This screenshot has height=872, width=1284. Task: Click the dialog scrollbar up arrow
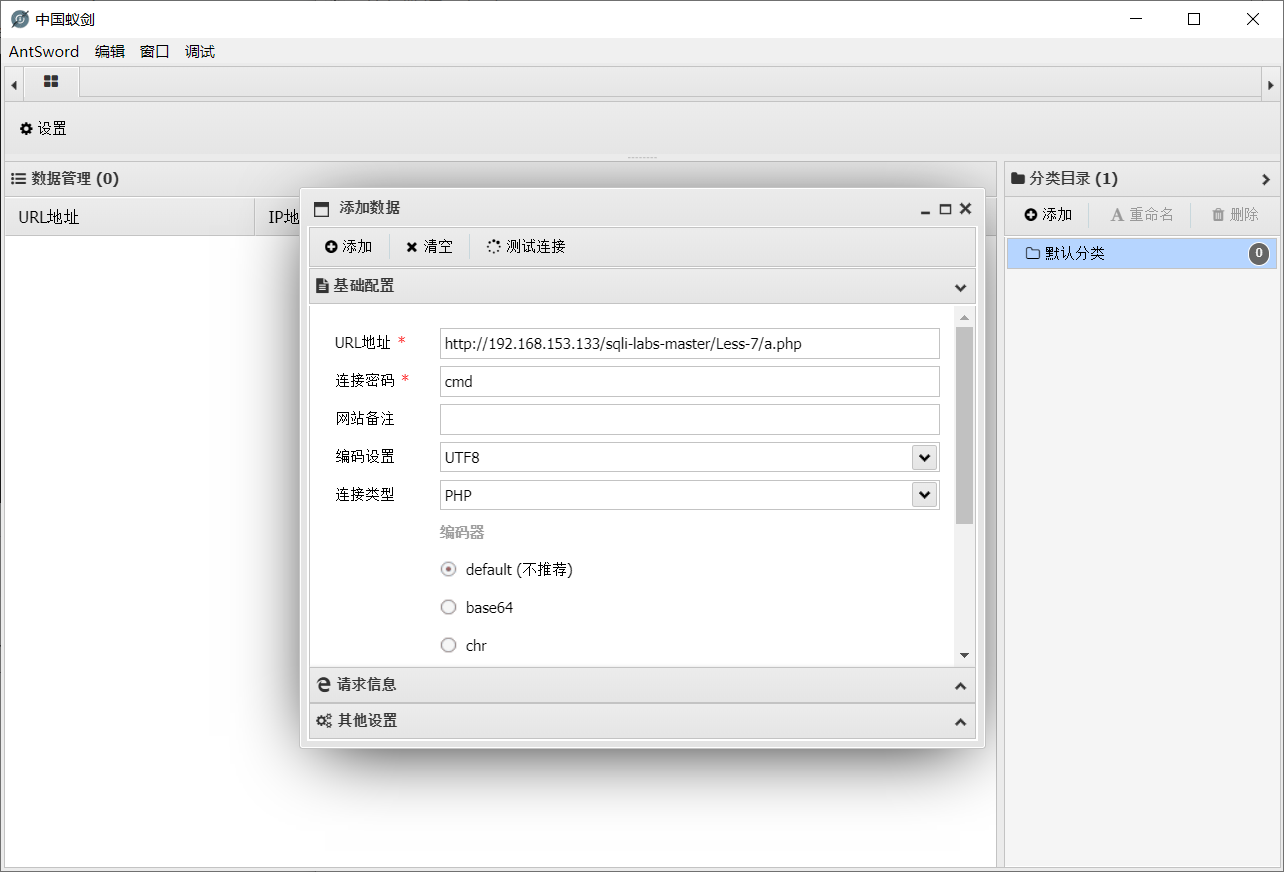click(x=964, y=317)
